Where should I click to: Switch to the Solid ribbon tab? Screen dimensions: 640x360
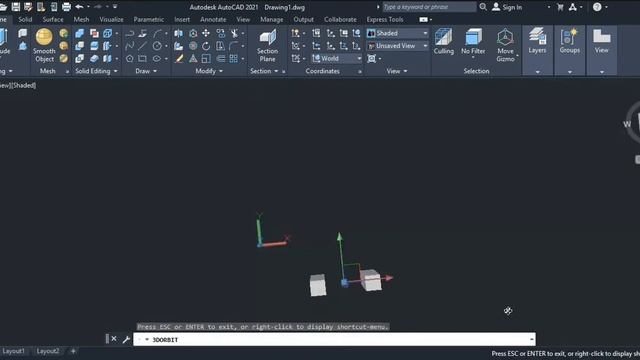25,19
